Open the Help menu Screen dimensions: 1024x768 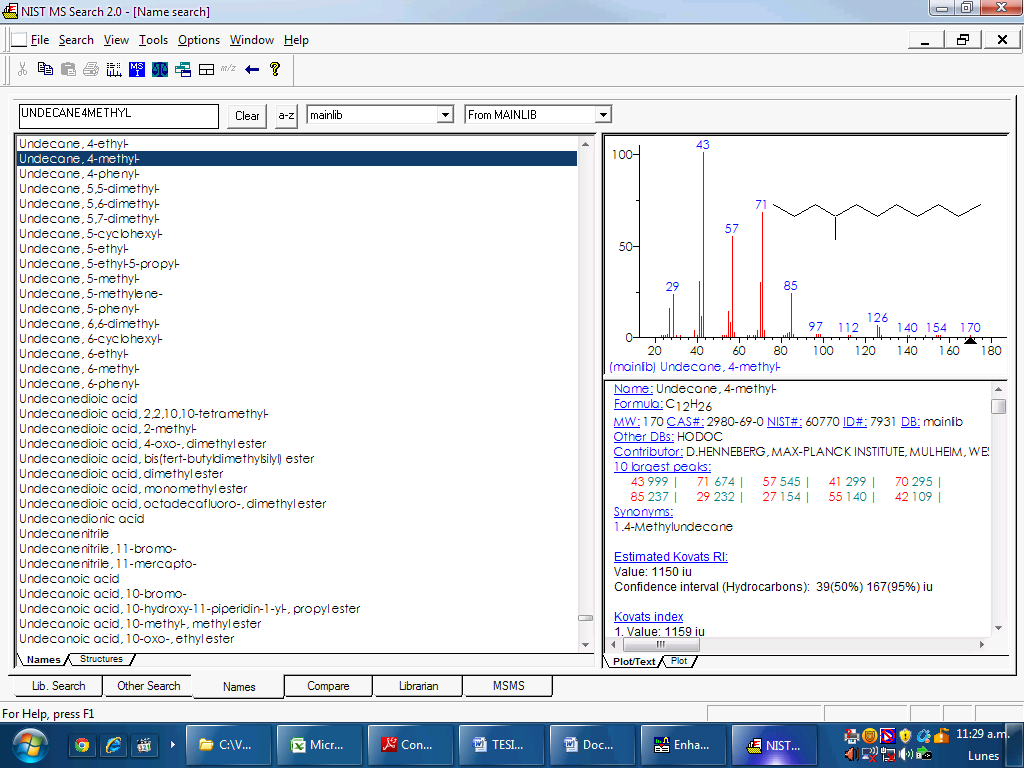pyautogui.click(x=296, y=40)
